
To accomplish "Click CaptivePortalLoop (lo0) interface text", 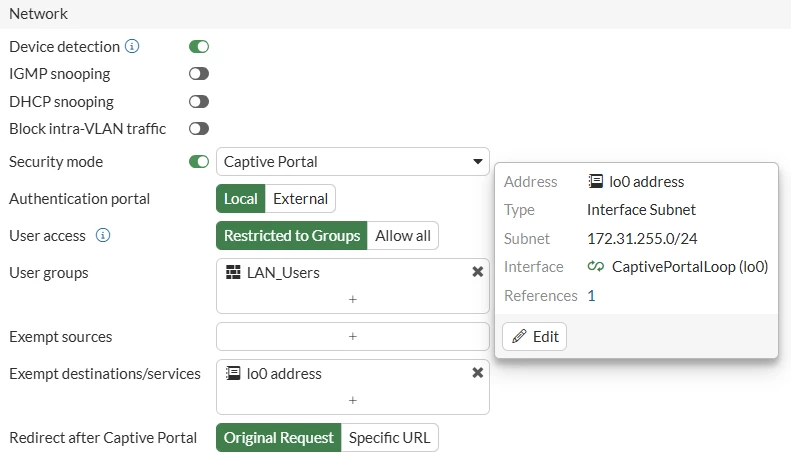I will pyautogui.click(x=690, y=267).
